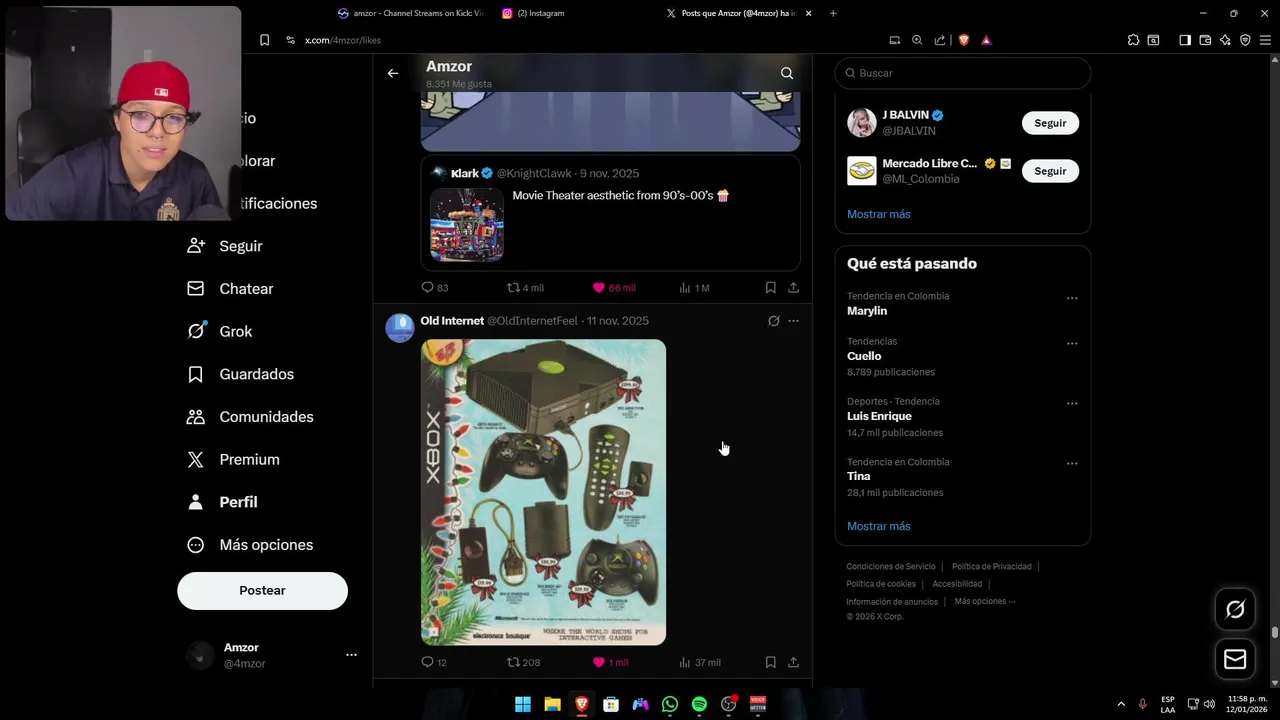Bookmark the post with 66 mil likes
Screen dimensions: 1280x720
pyautogui.click(x=770, y=287)
